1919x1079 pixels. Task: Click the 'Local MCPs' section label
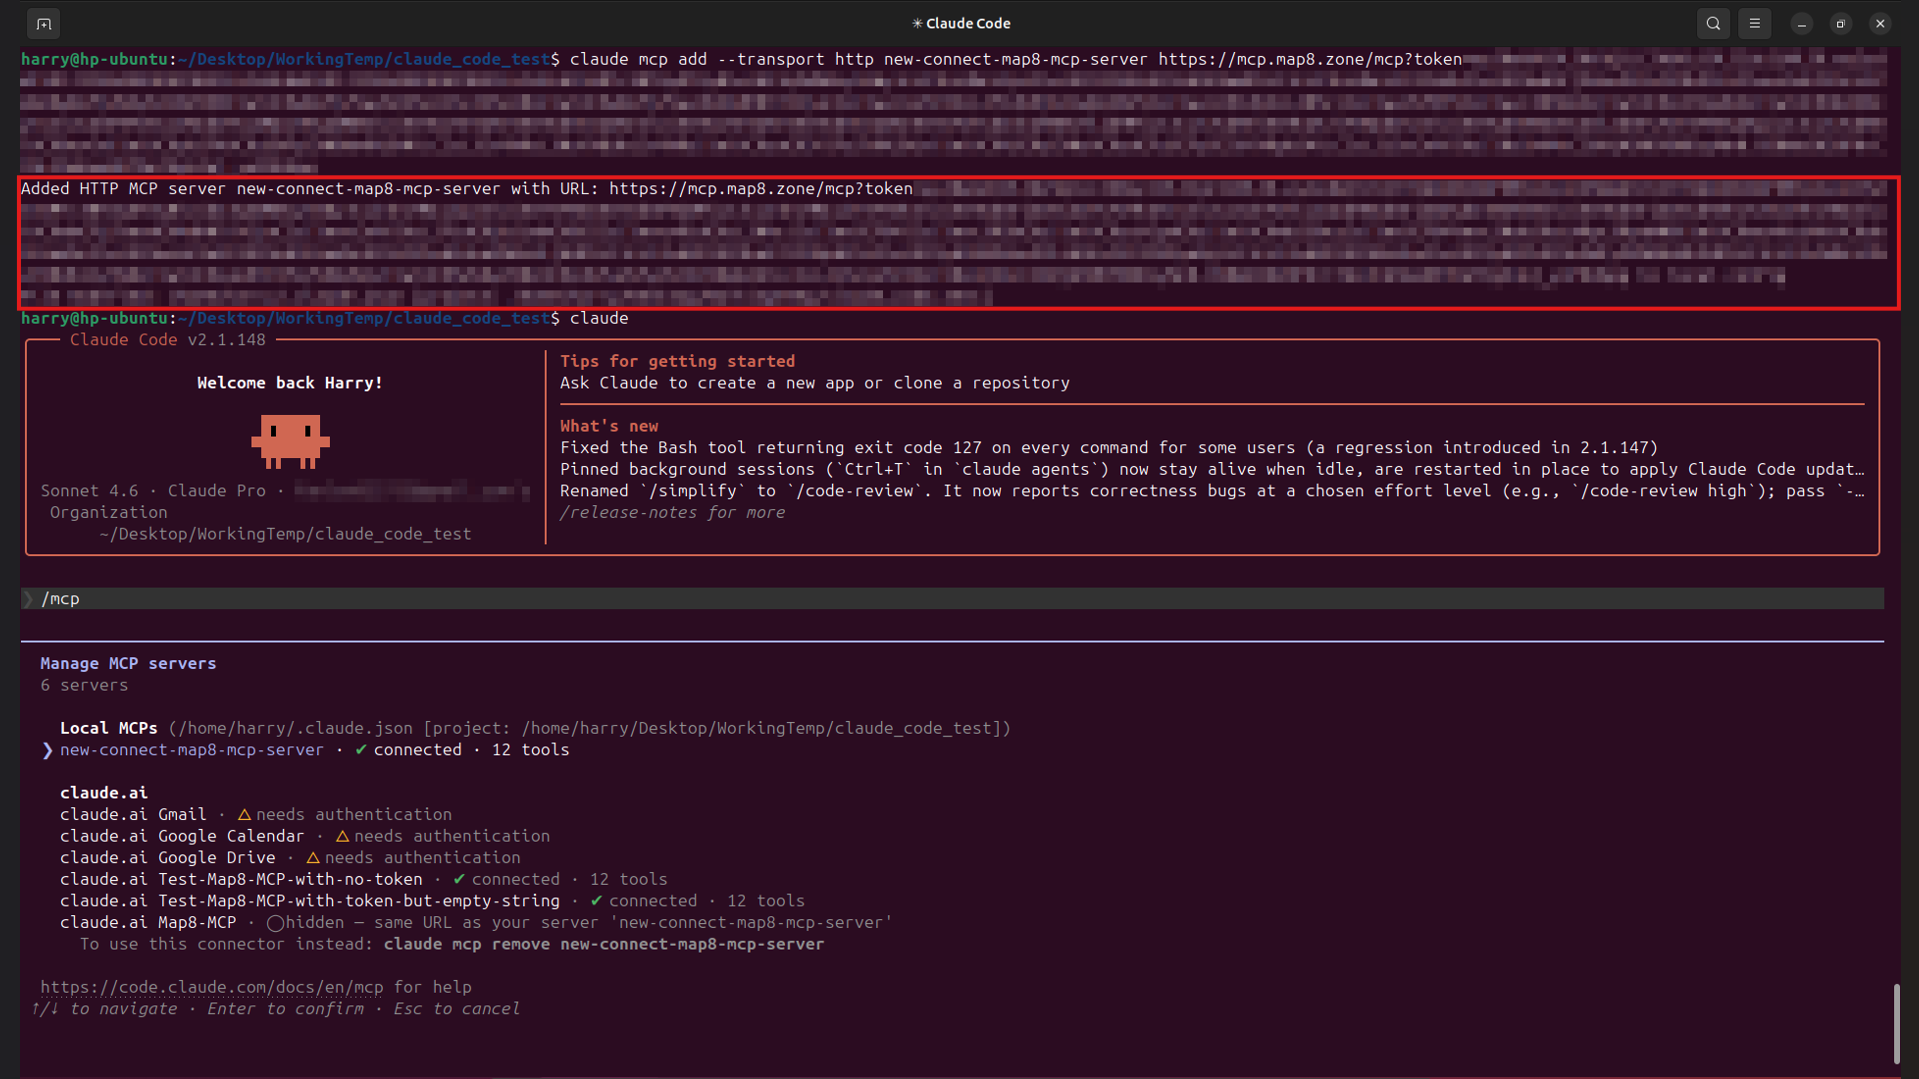coord(109,728)
